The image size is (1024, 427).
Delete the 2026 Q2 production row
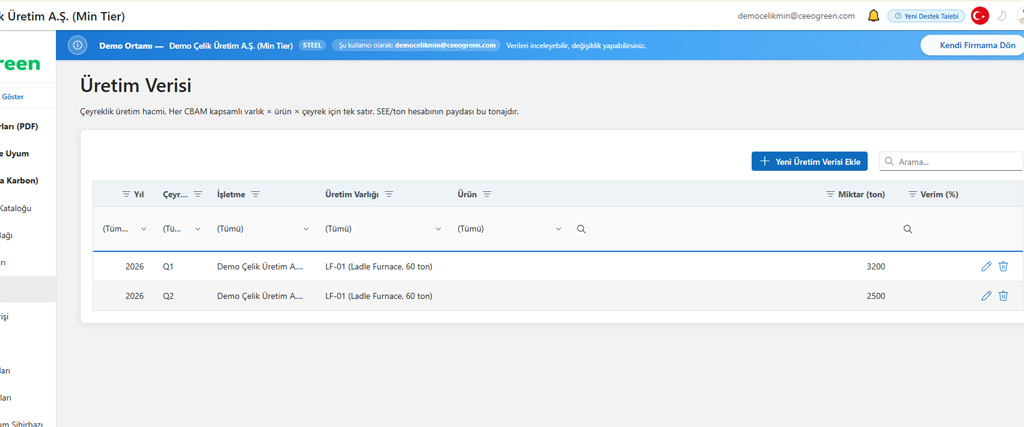coord(1003,296)
